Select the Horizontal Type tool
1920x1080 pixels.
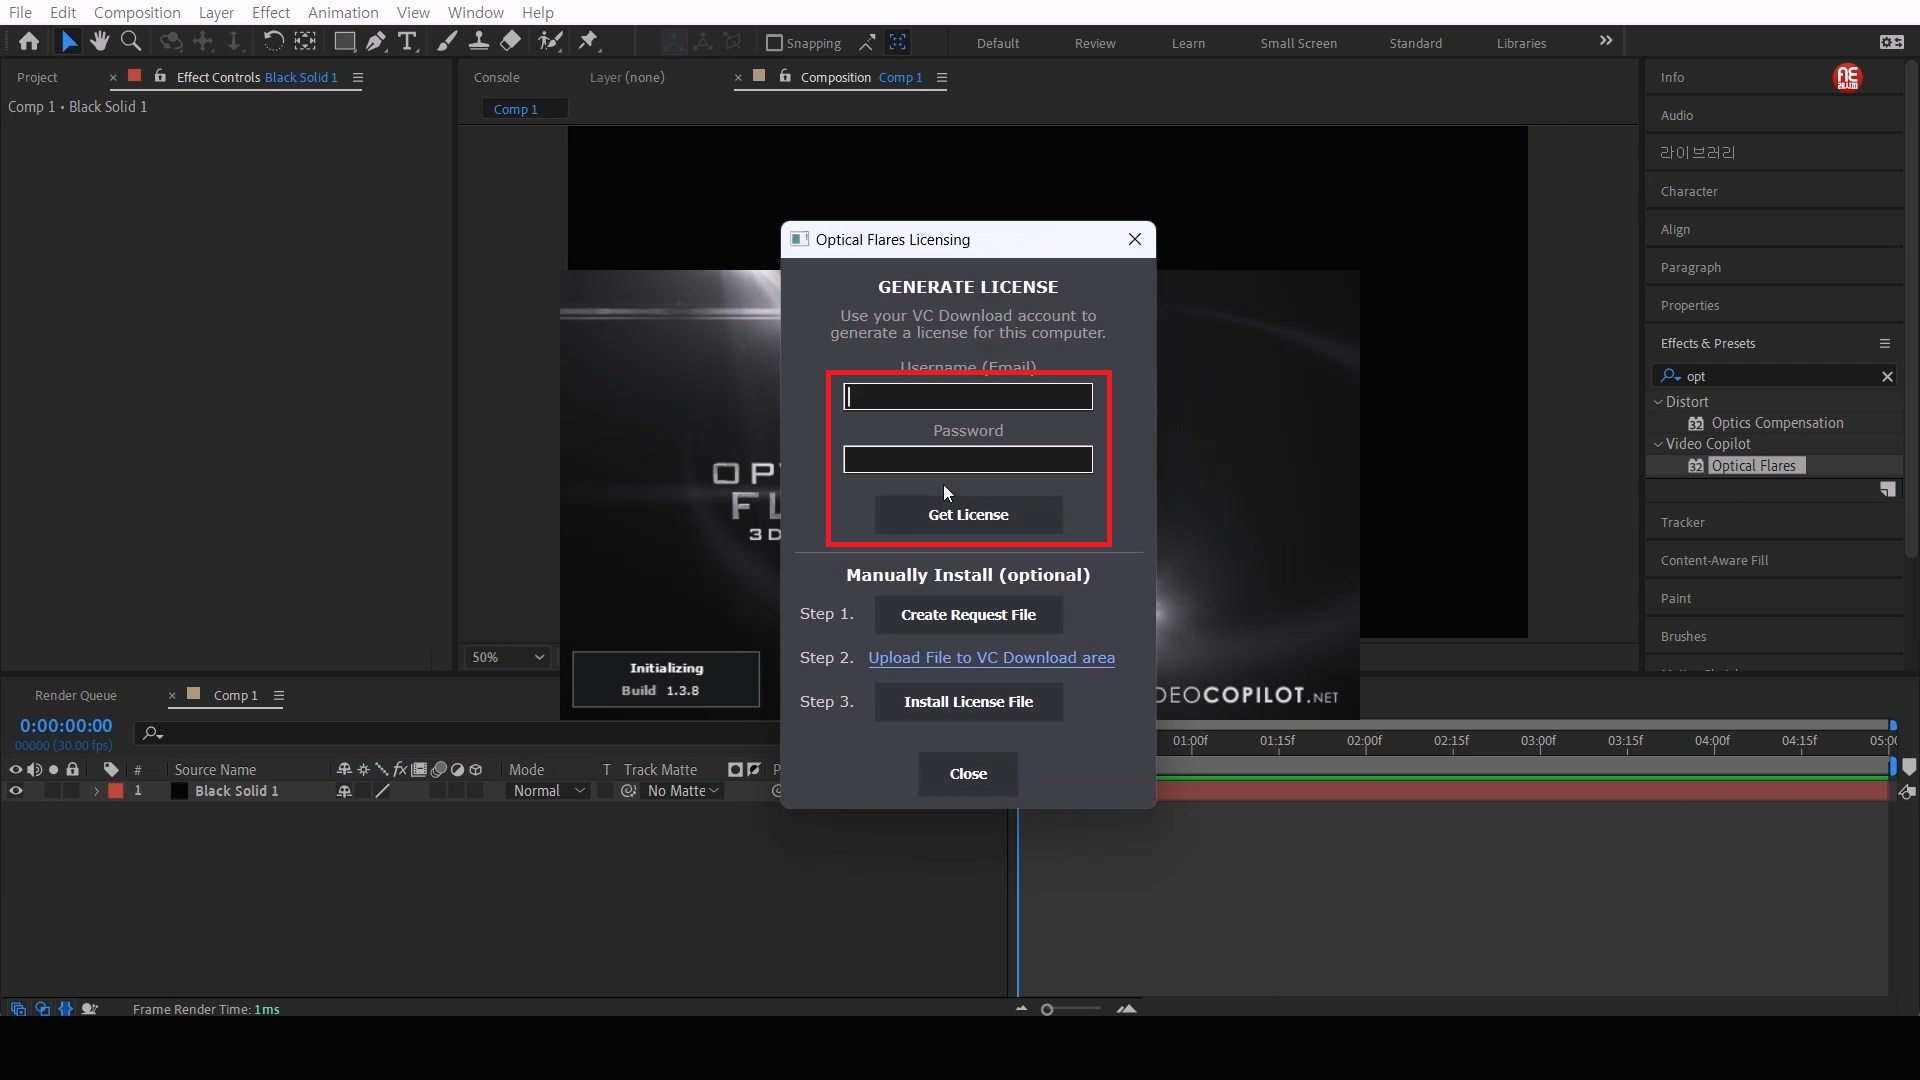[407, 41]
